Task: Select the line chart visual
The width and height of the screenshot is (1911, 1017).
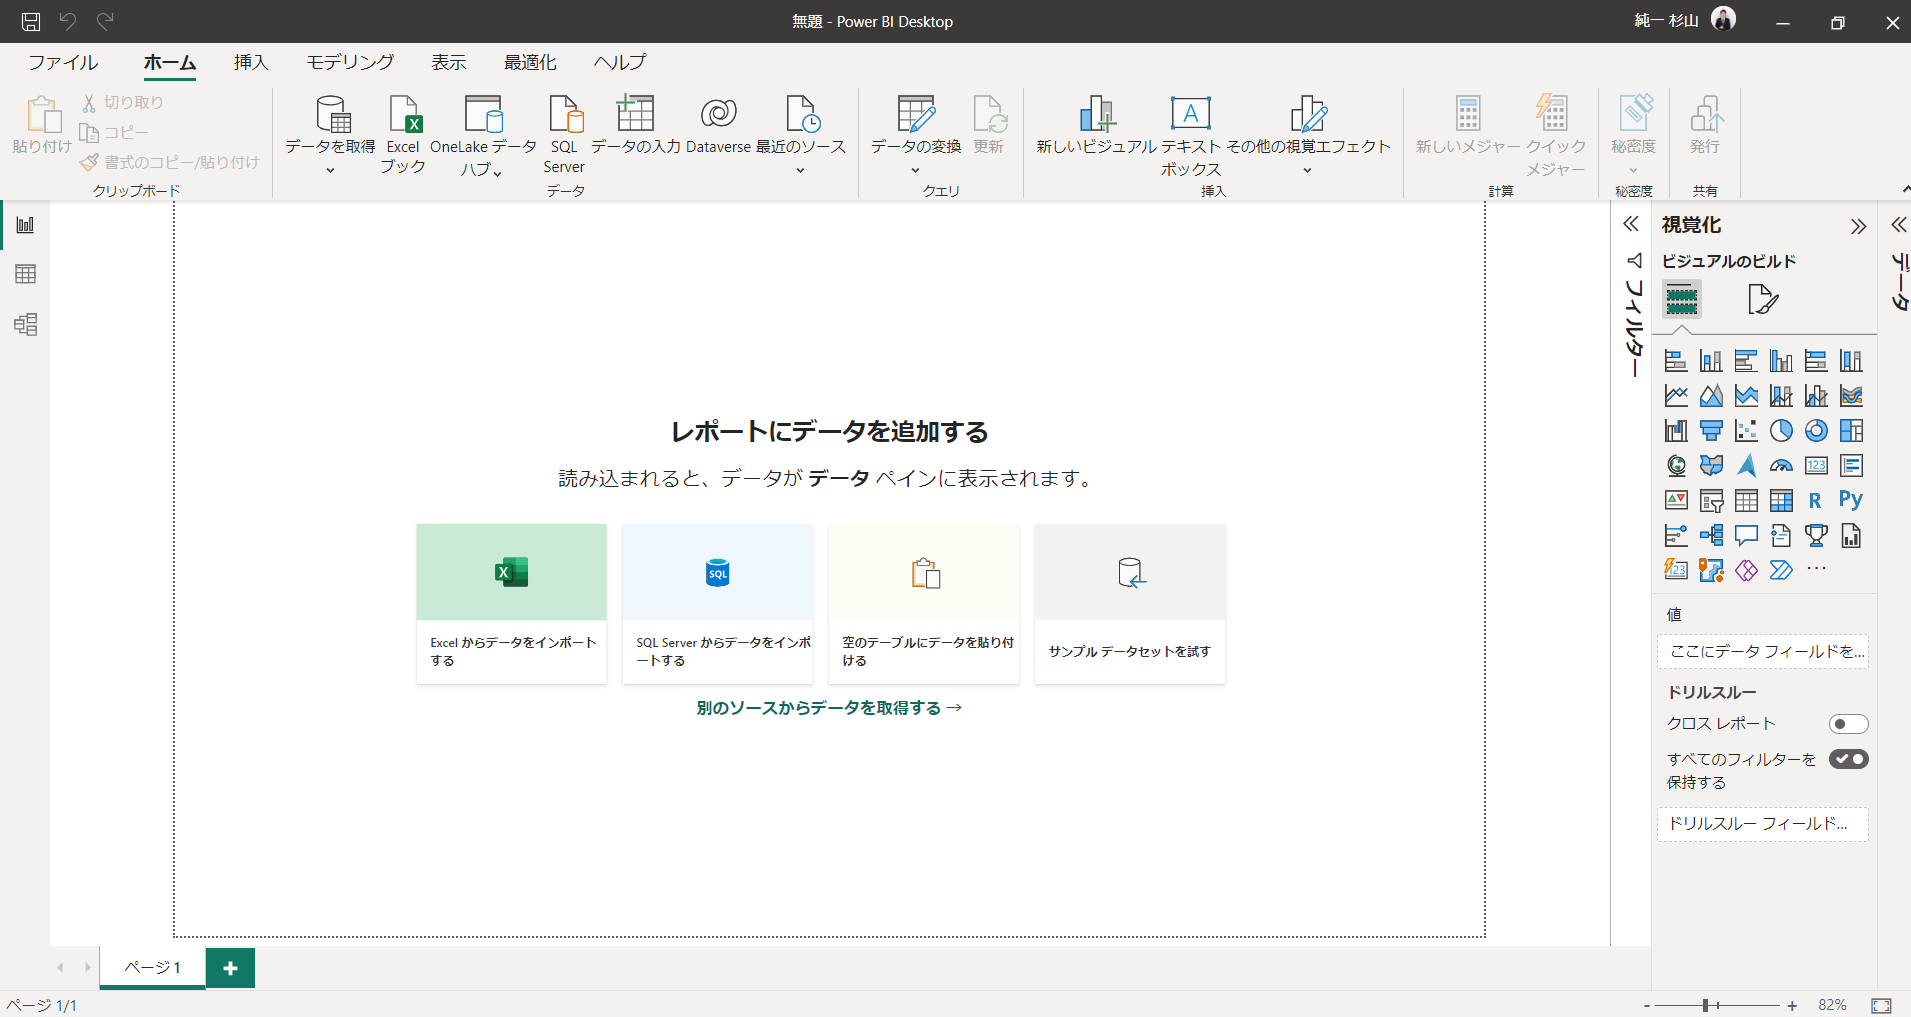Action: click(x=1676, y=396)
